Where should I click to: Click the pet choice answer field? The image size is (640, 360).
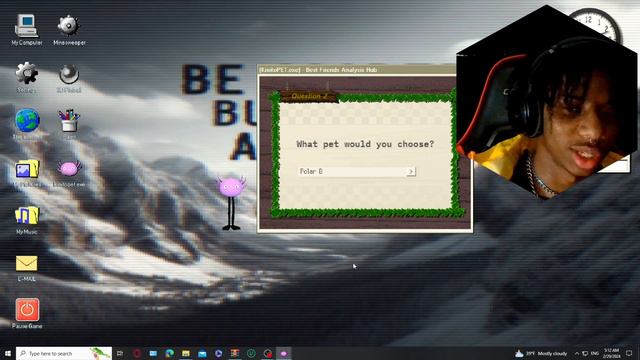point(357,171)
